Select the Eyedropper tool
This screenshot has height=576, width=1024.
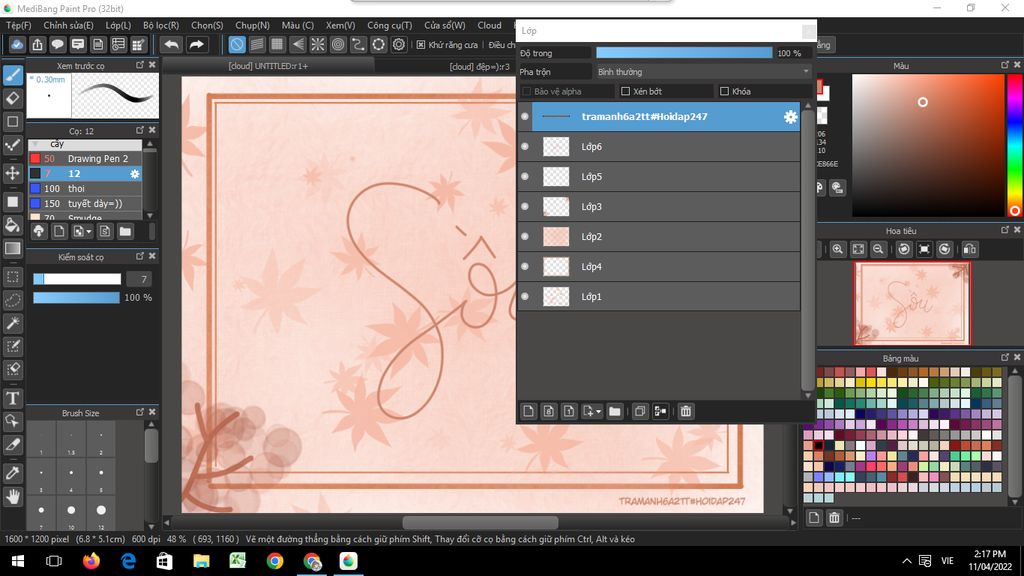(12, 473)
